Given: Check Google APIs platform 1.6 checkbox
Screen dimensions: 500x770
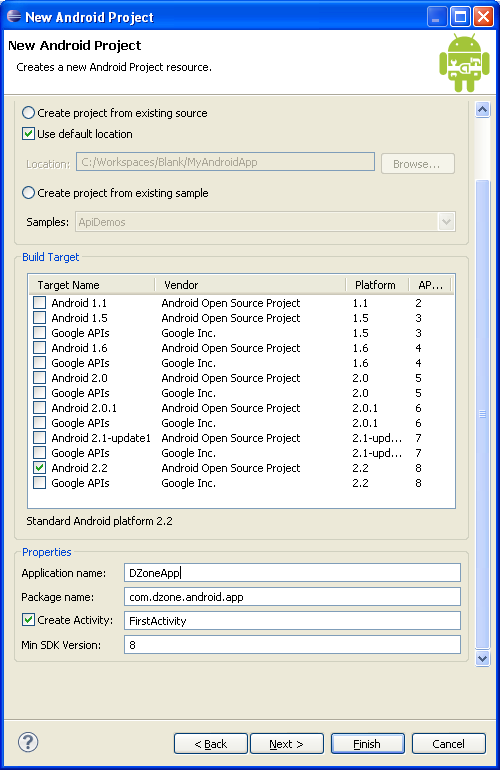Looking at the screenshot, I should click(x=39, y=362).
